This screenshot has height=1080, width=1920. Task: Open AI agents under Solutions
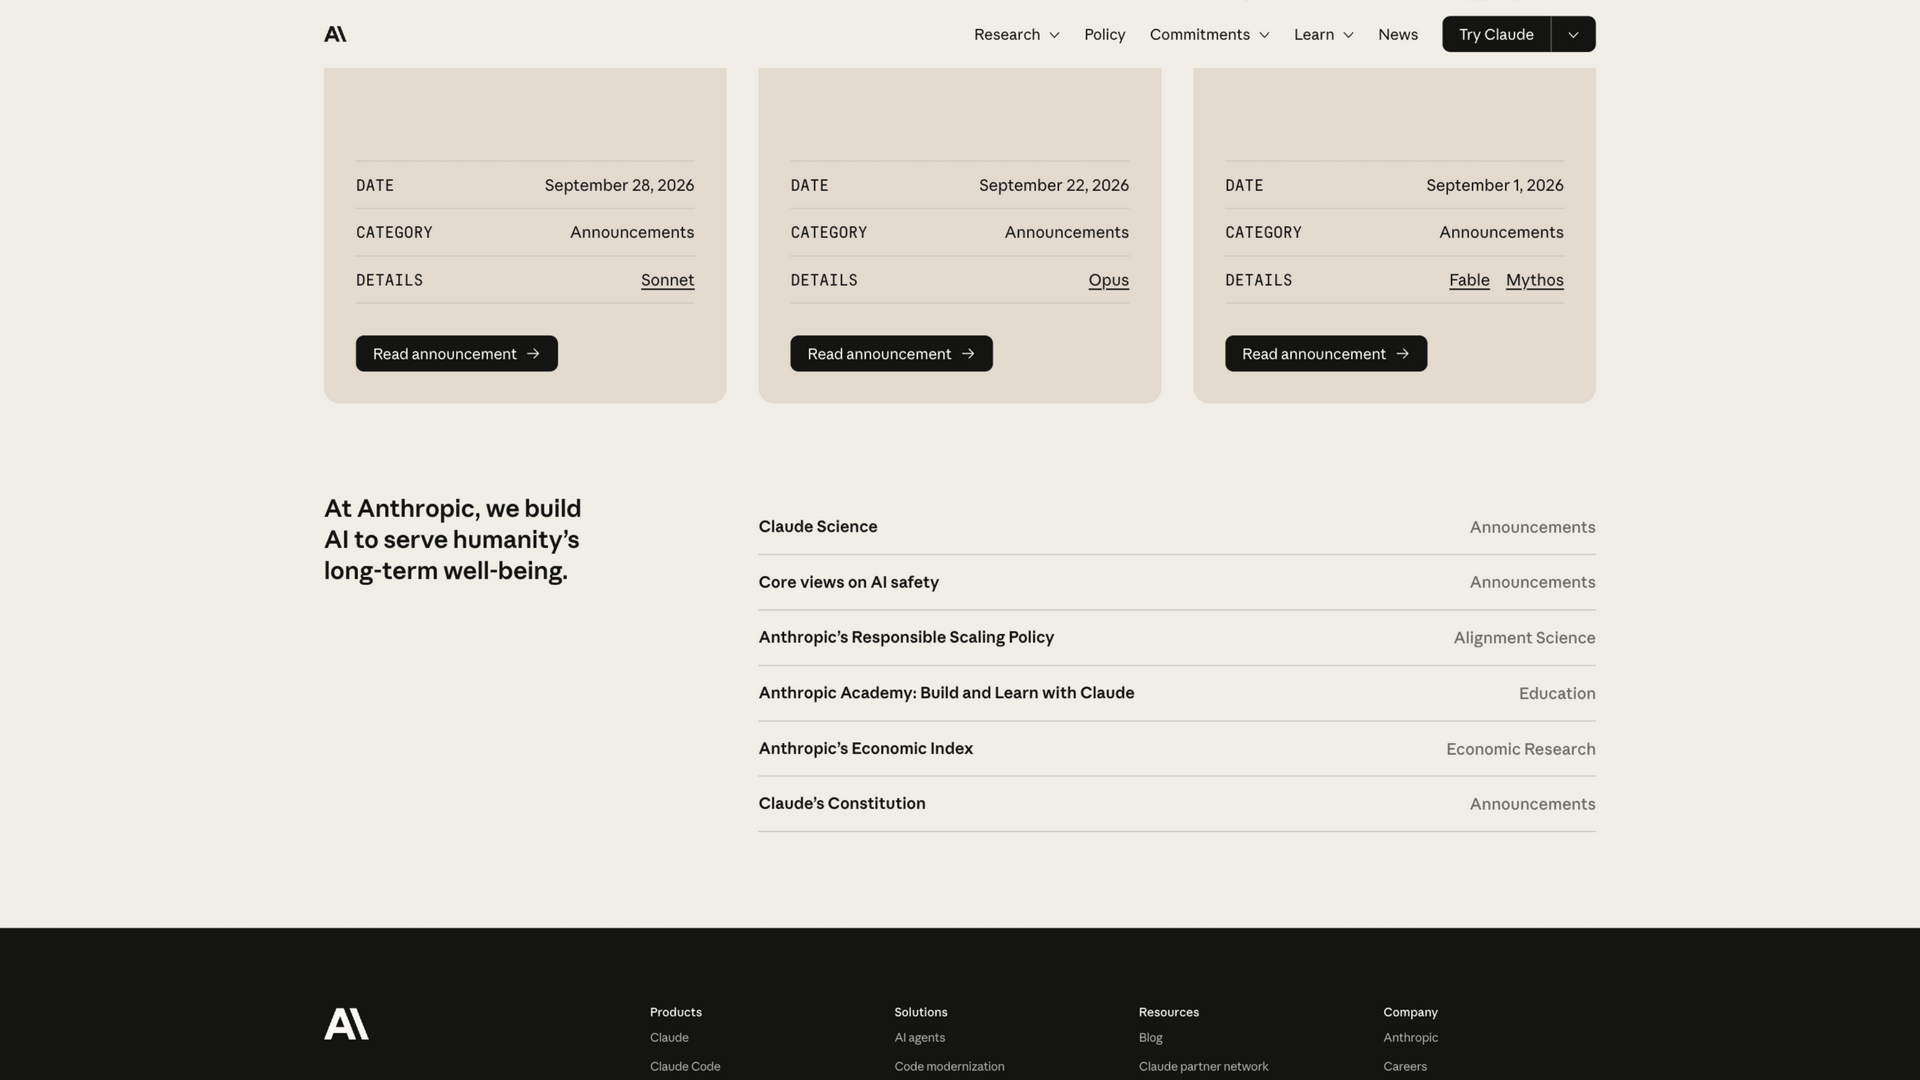click(919, 1038)
